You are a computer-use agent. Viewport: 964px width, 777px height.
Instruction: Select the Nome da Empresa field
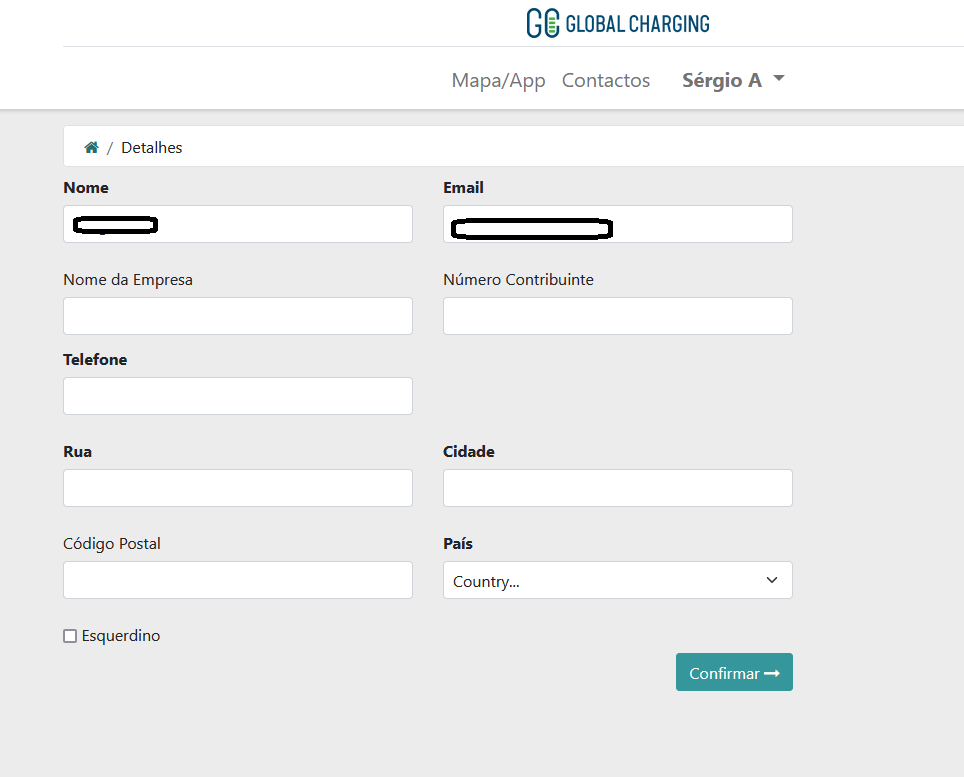[x=237, y=316]
